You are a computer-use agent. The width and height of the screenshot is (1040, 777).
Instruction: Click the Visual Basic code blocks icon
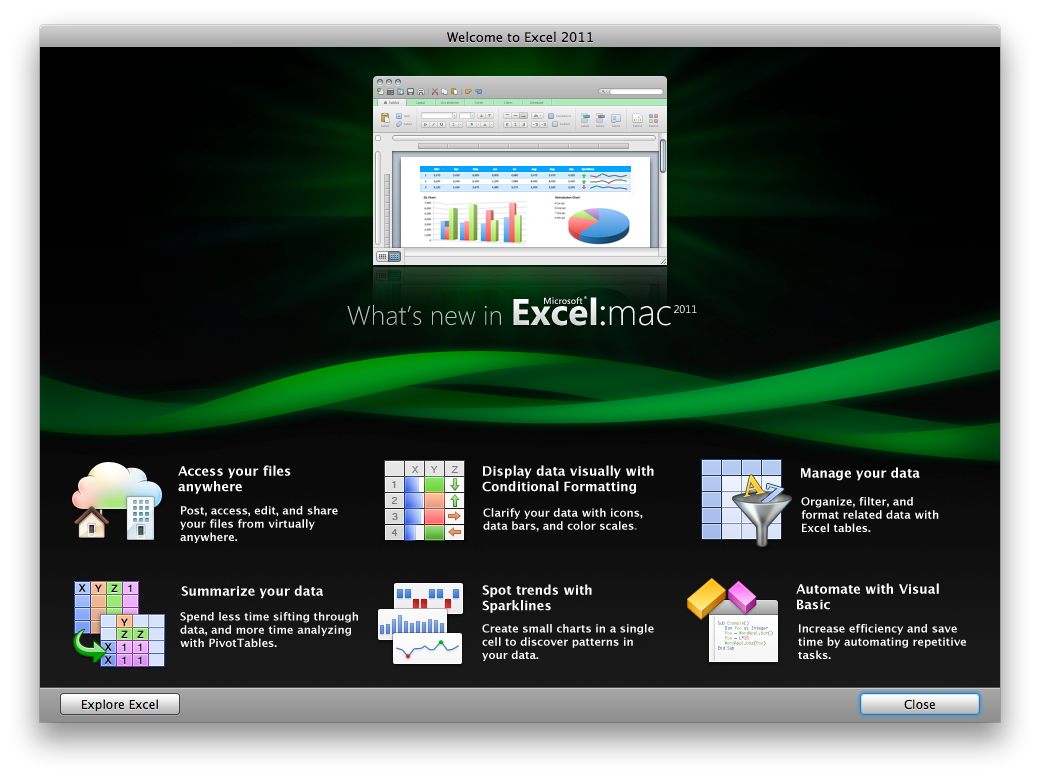733,620
